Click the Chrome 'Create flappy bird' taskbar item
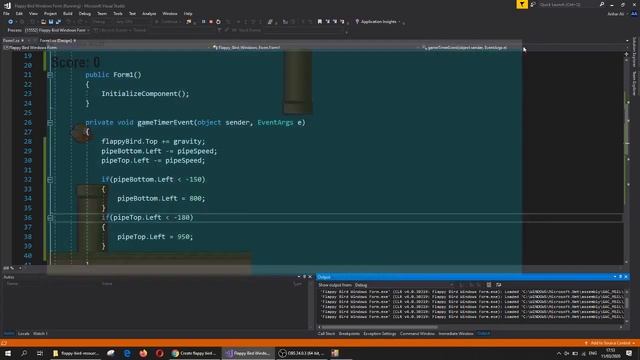Image resolution: width=640 pixels, height=360 pixels. click(x=194, y=353)
